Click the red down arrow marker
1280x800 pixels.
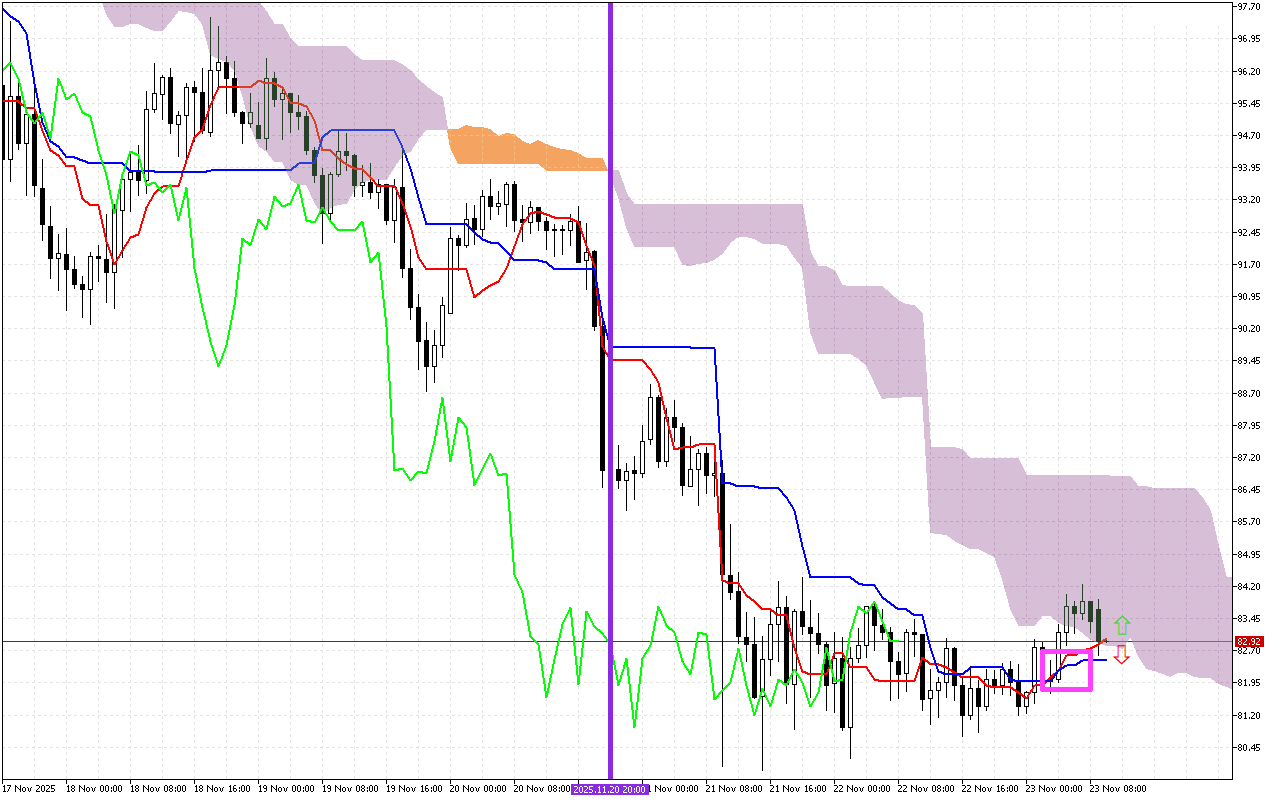(1122, 654)
